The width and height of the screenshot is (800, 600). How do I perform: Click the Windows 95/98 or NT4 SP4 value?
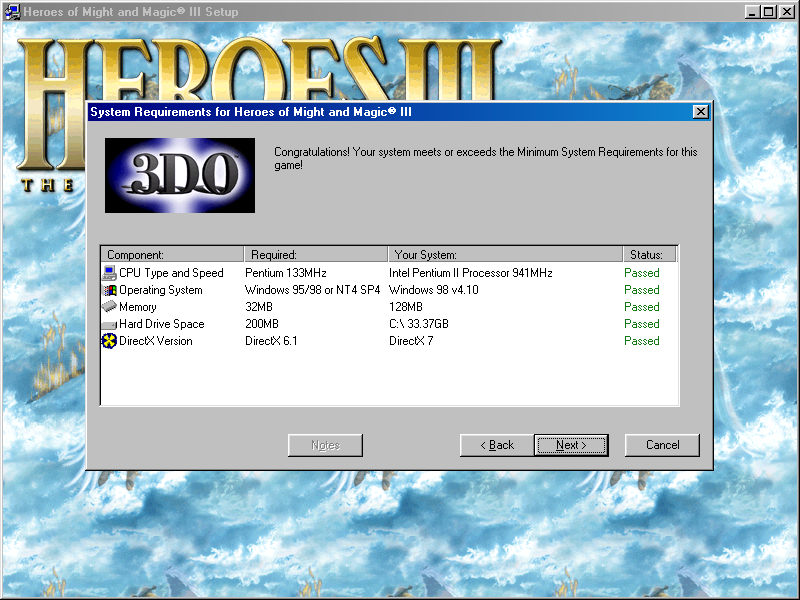313,290
